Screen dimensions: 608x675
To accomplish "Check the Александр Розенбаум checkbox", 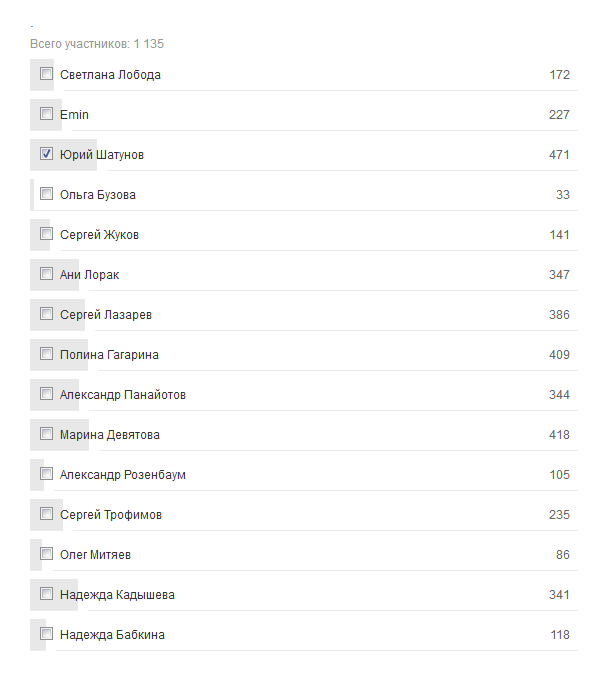I will (x=46, y=474).
